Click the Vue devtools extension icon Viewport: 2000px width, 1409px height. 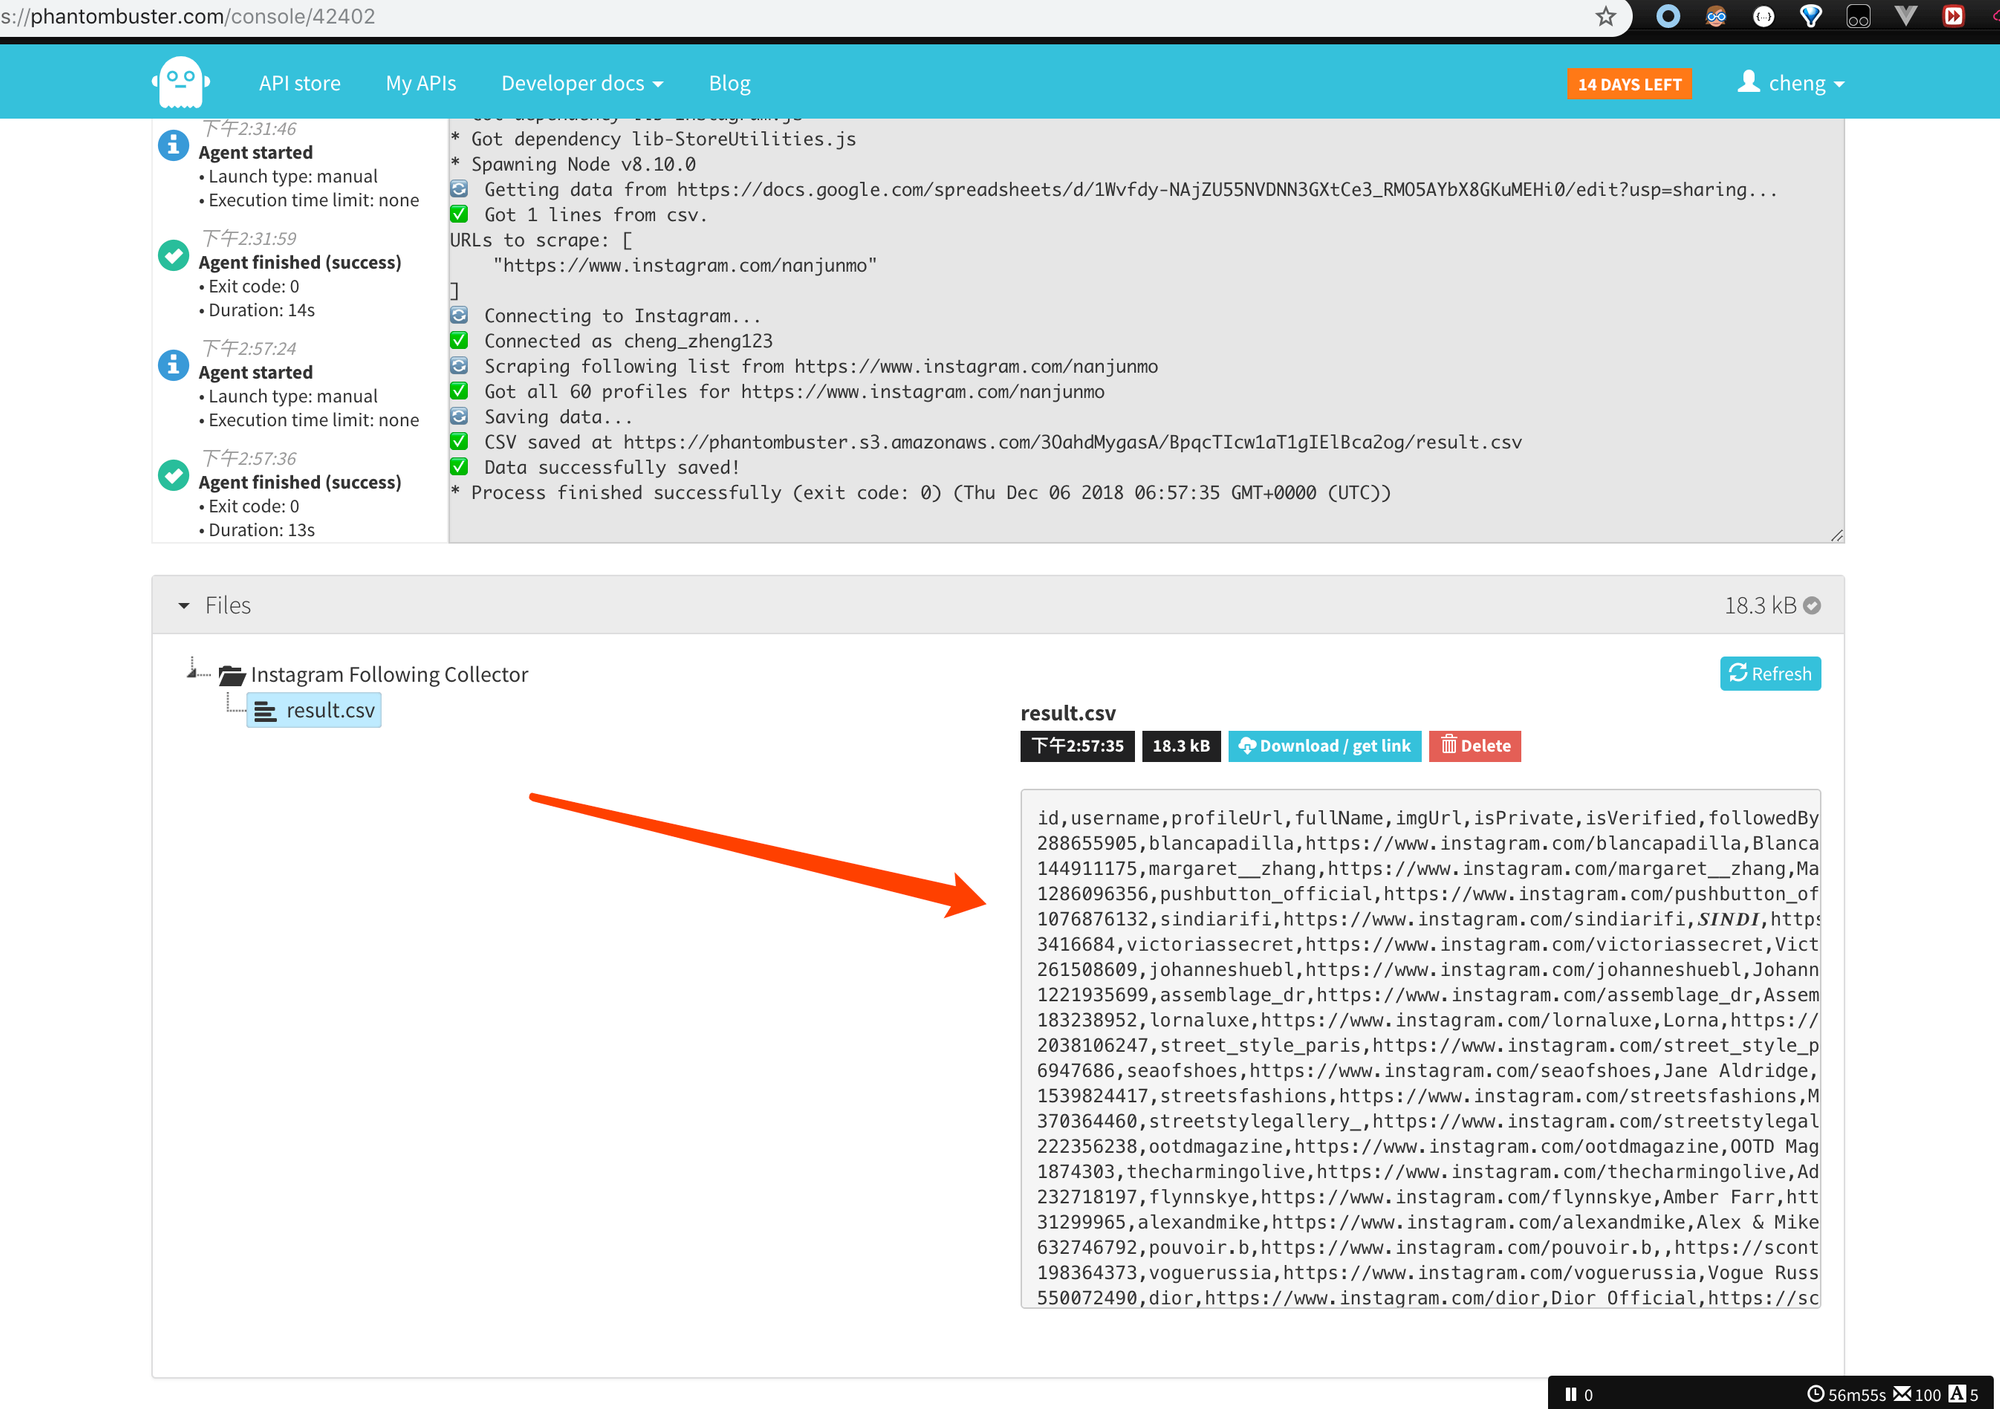[x=1906, y=16]
